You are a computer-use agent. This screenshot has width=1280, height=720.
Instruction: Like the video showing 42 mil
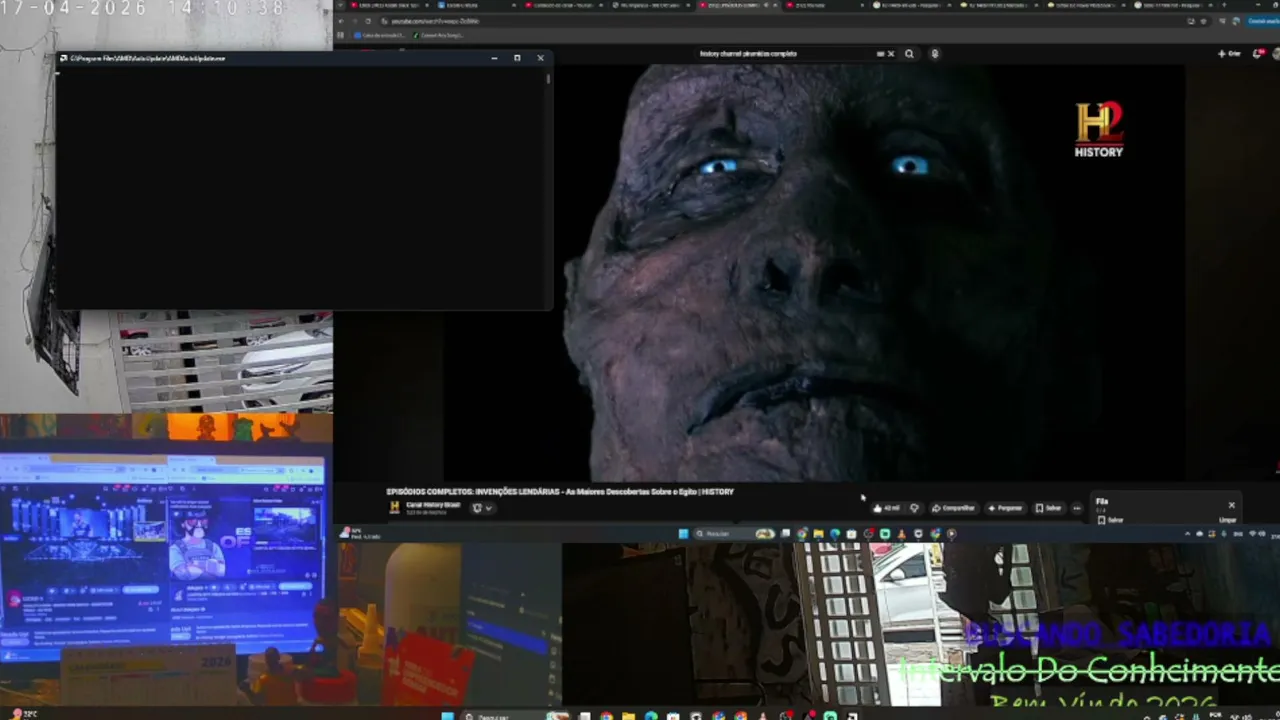point(886,508)
